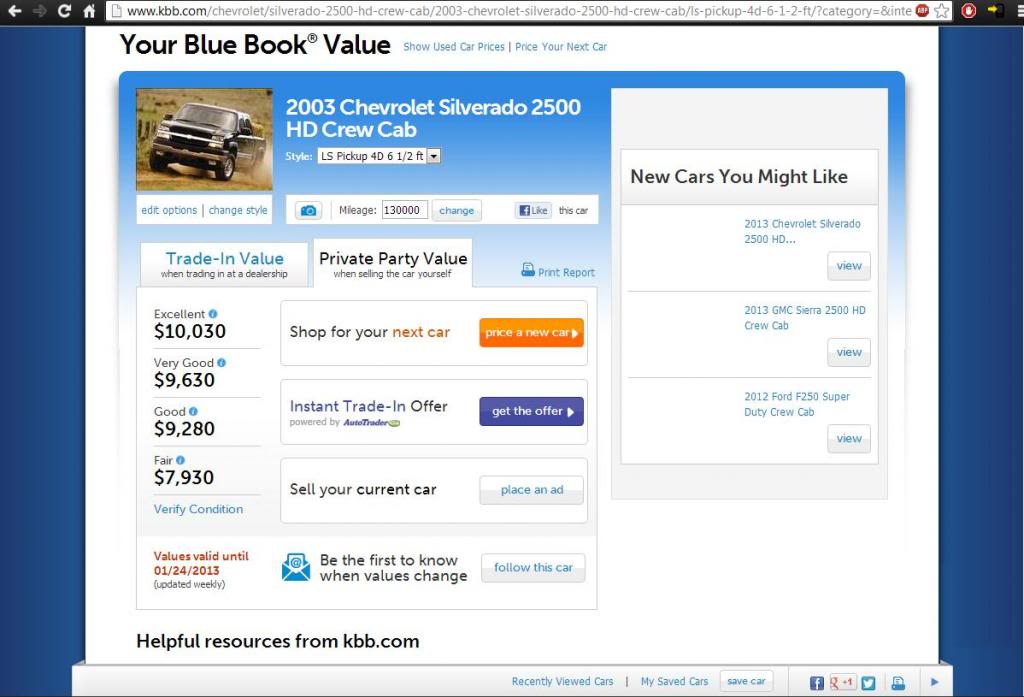The image size is (1024, 697).
Task: Open the Print Report link
Action: click(x=566, y=272)
